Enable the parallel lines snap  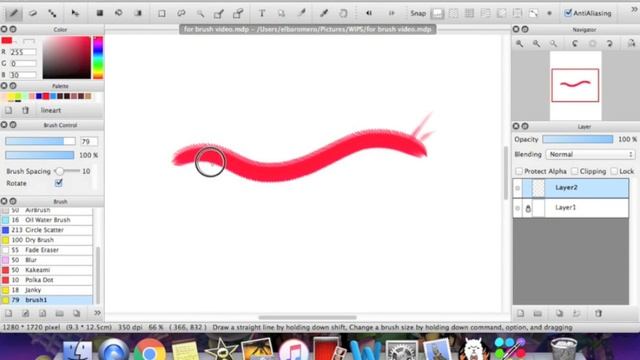453,13
